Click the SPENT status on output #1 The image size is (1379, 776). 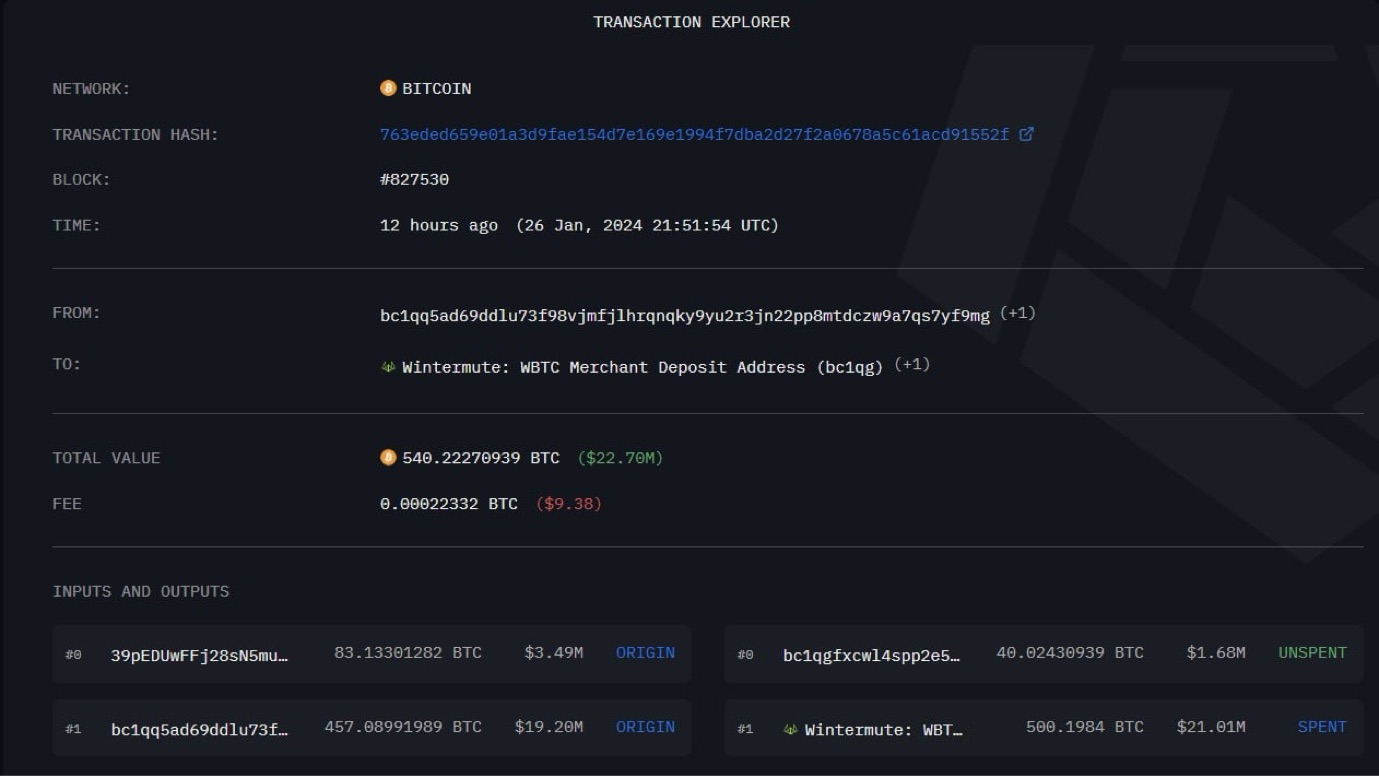tap(1321, 727)
